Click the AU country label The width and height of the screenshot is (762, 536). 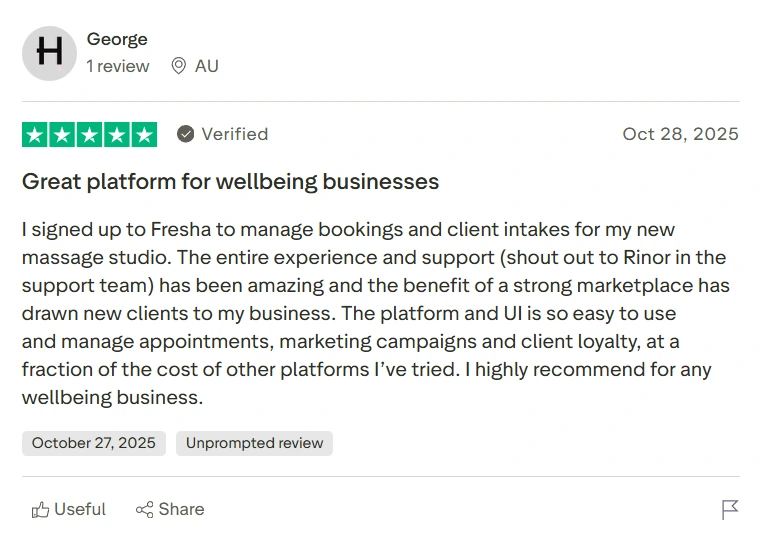pos(207,66)
